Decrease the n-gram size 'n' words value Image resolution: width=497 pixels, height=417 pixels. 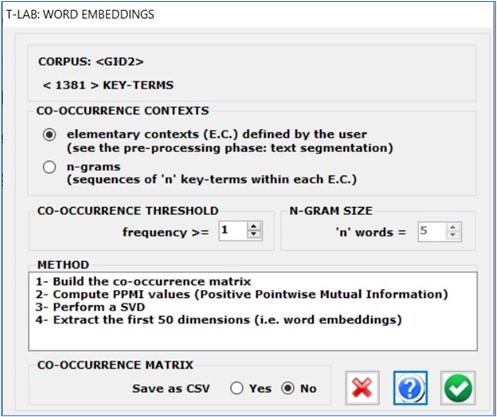click(x=453, y=235)
